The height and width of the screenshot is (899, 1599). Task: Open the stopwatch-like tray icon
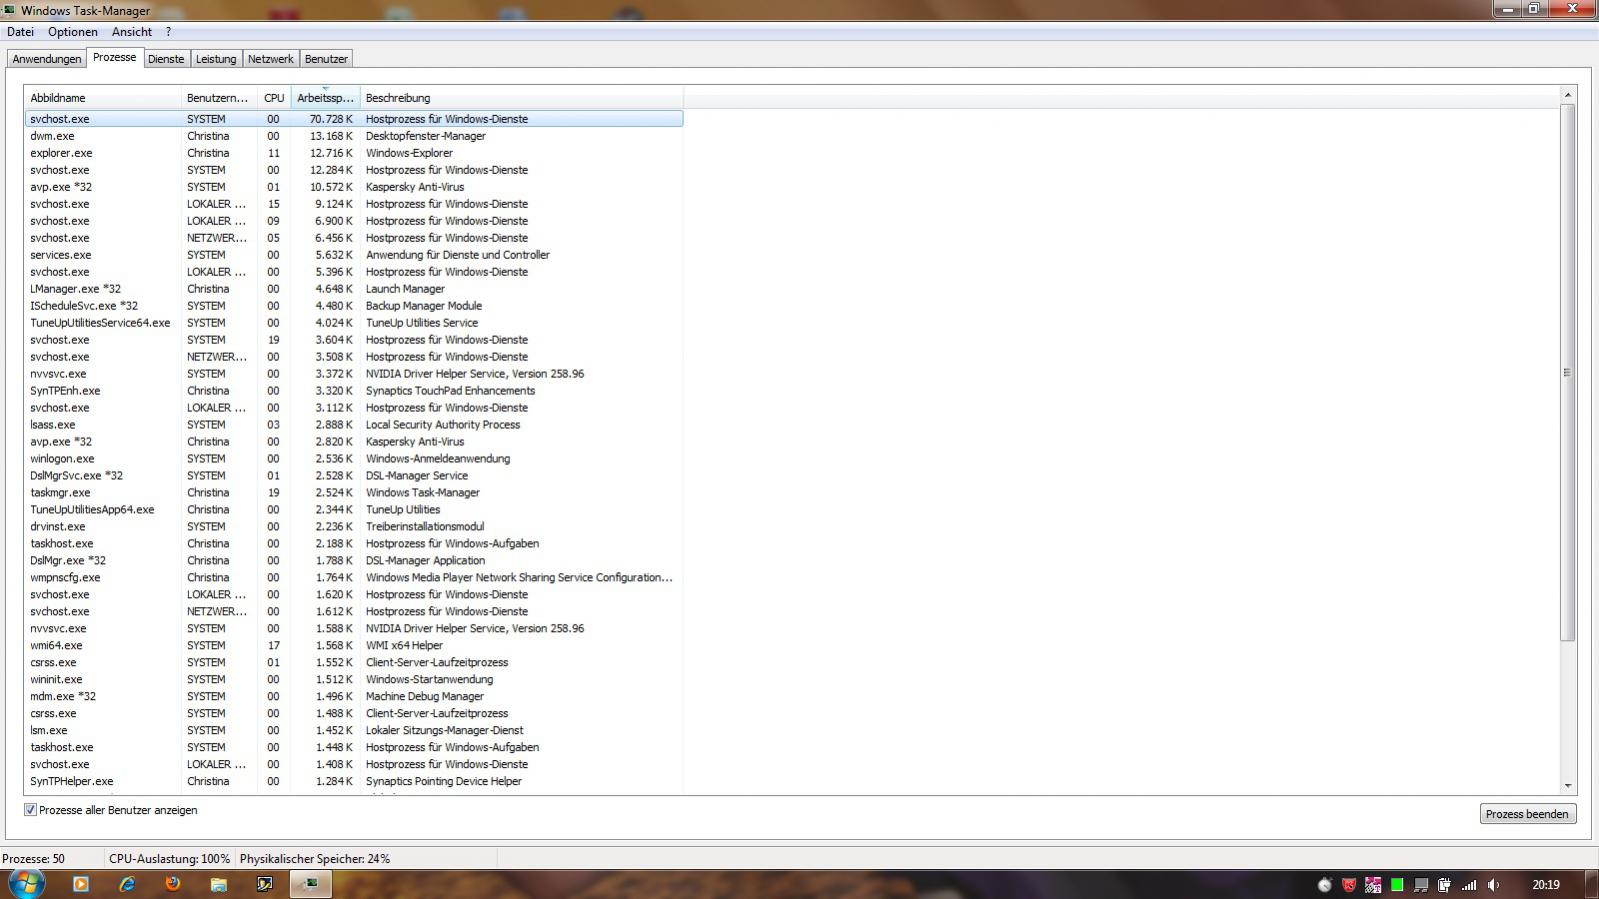[1325, 885]
